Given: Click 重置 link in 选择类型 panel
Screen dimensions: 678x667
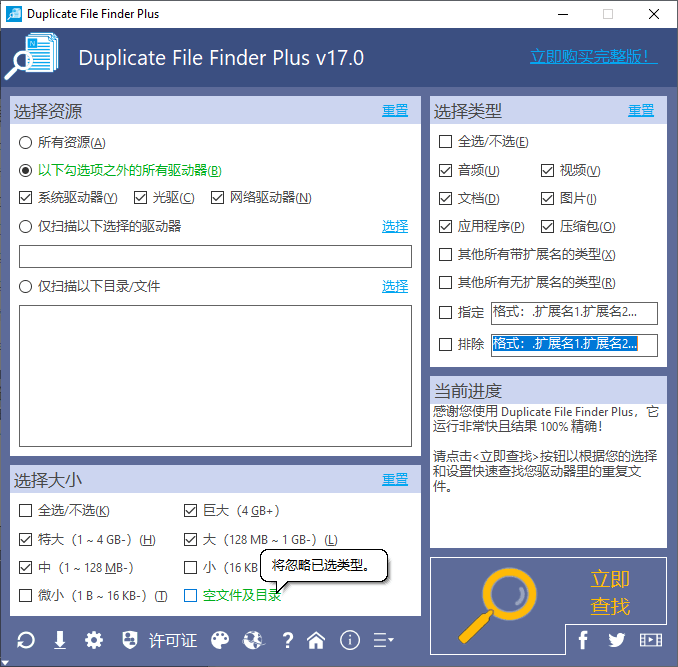Looking at the screenshot, I should point(641,111).
